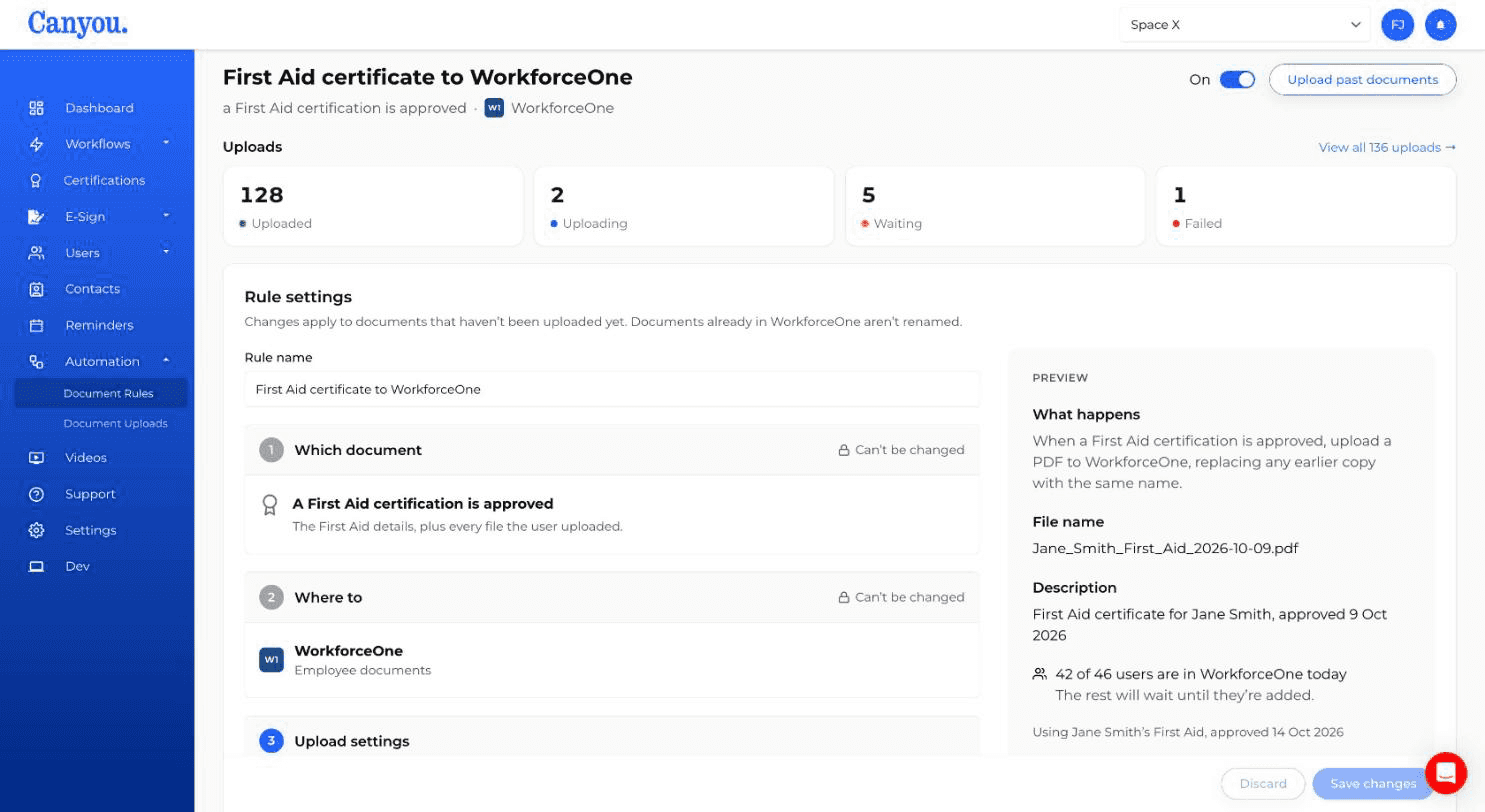Open the chat widget bubble
1485x812 pixels.
1446,772
